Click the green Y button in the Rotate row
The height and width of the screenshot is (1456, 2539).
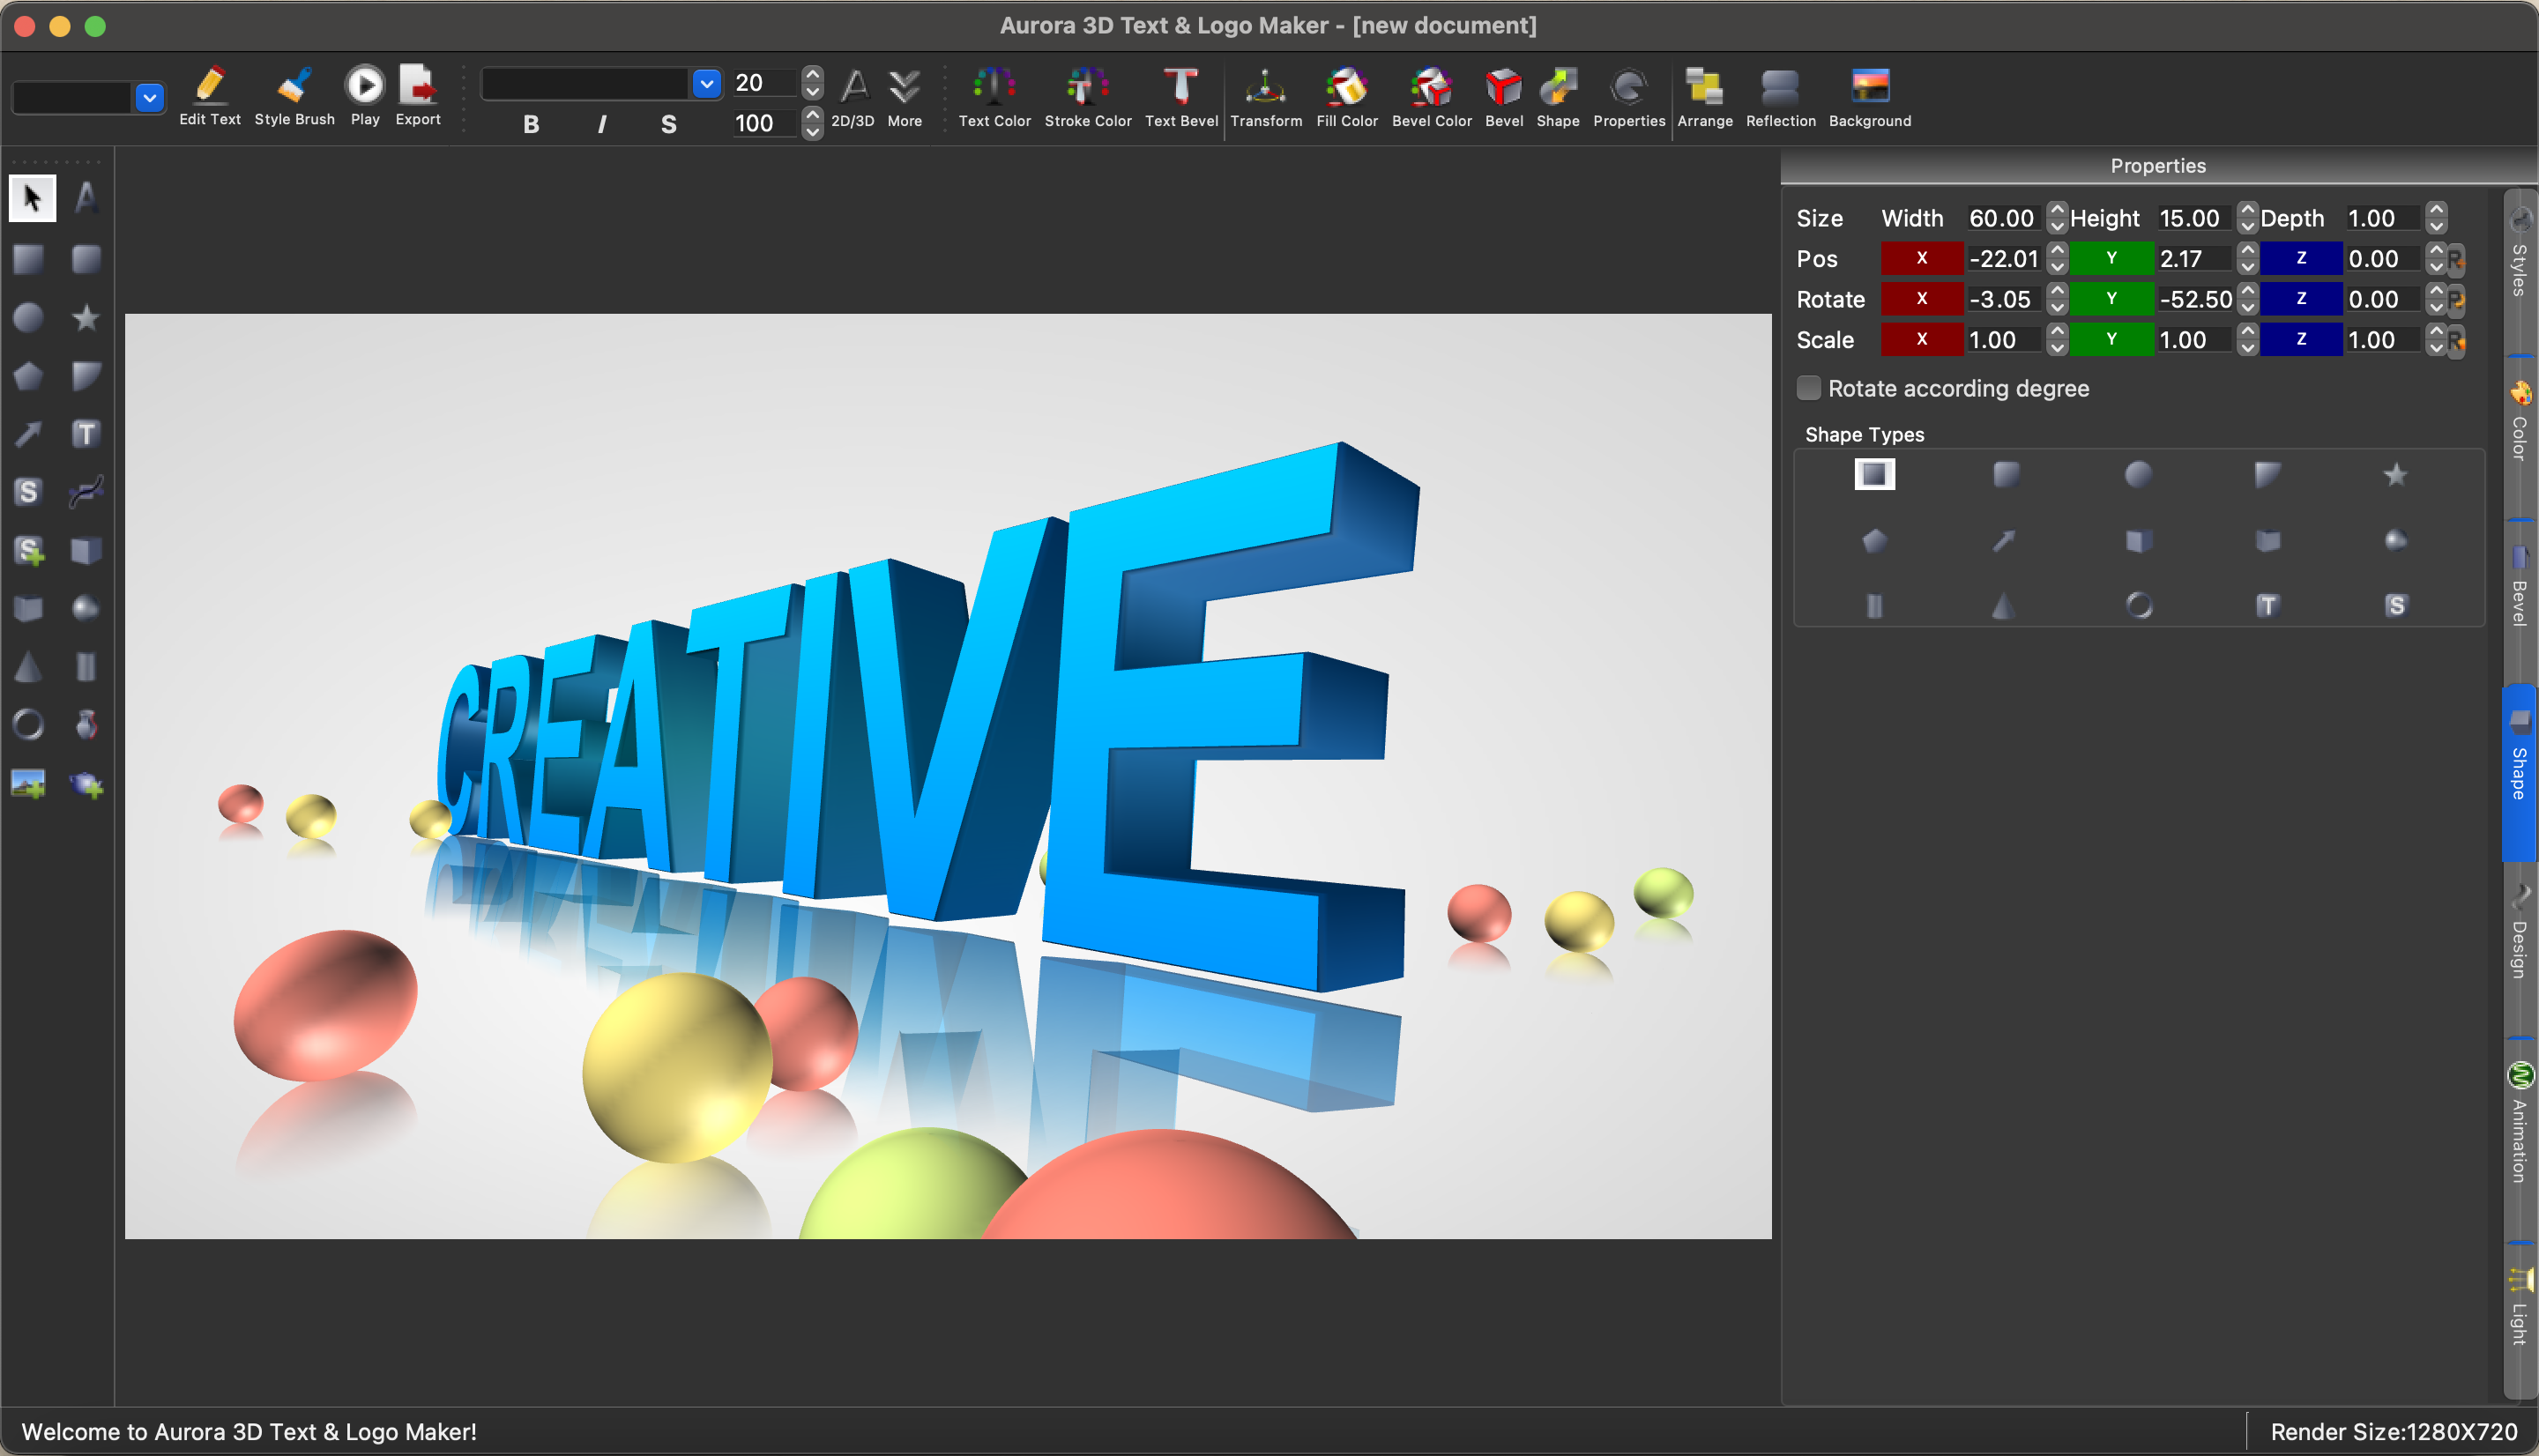pos(2111,299)
